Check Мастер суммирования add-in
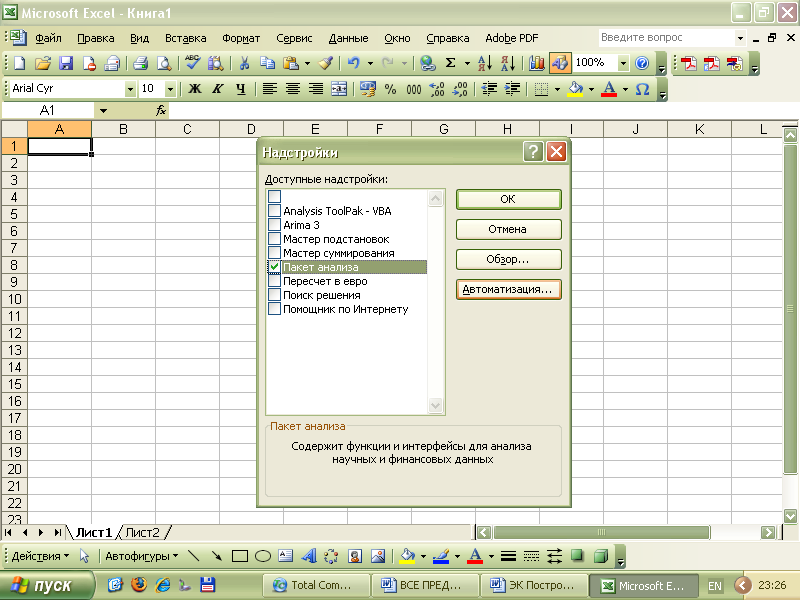Viewport: 800px width, 600px height. pyautogui.click(x=274, y=253)
